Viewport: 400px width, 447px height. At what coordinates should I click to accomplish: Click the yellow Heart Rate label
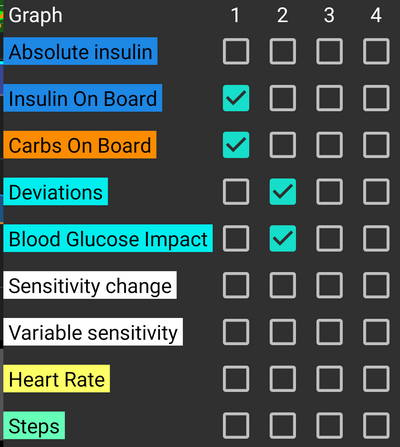[x=57, y=379]
